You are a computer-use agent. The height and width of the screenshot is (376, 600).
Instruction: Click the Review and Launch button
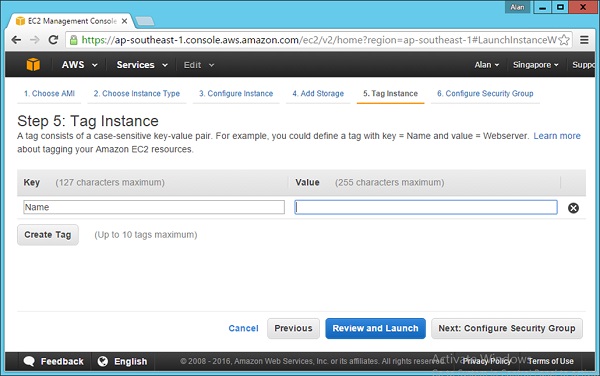pos(375,328)
